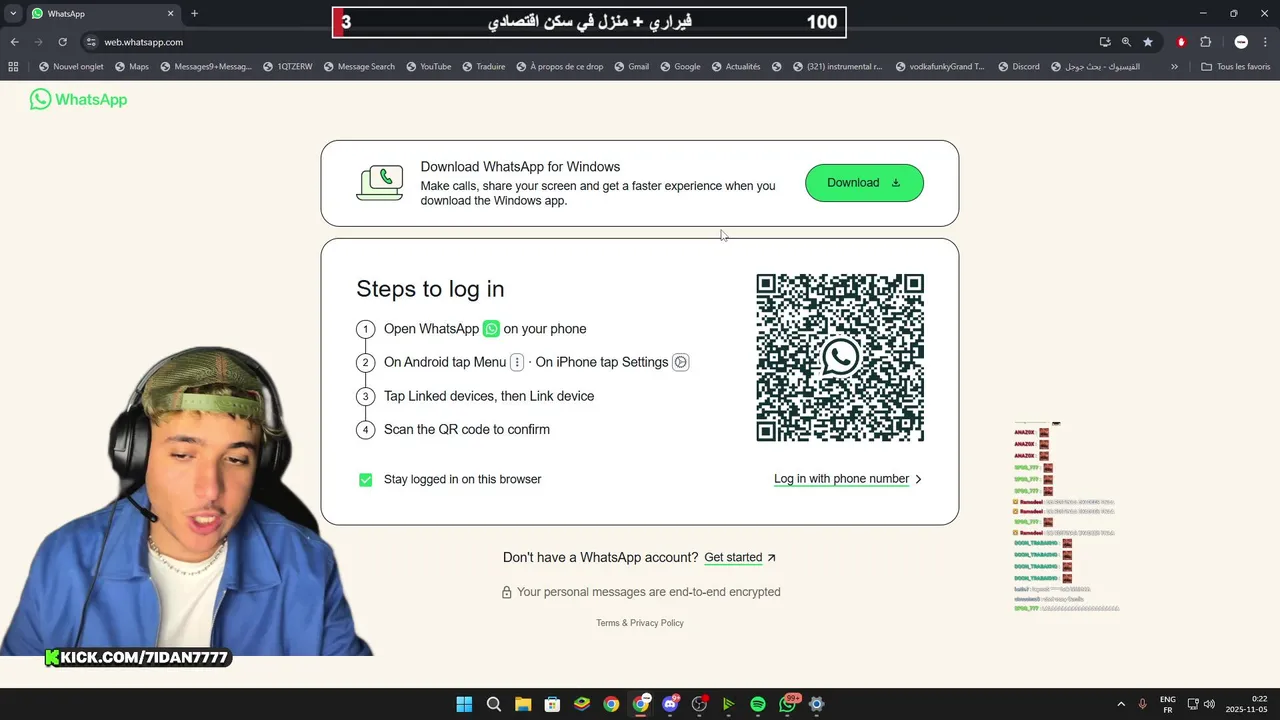Open the Gmail bookmark

pyautogui.click(x=631, y=67)
